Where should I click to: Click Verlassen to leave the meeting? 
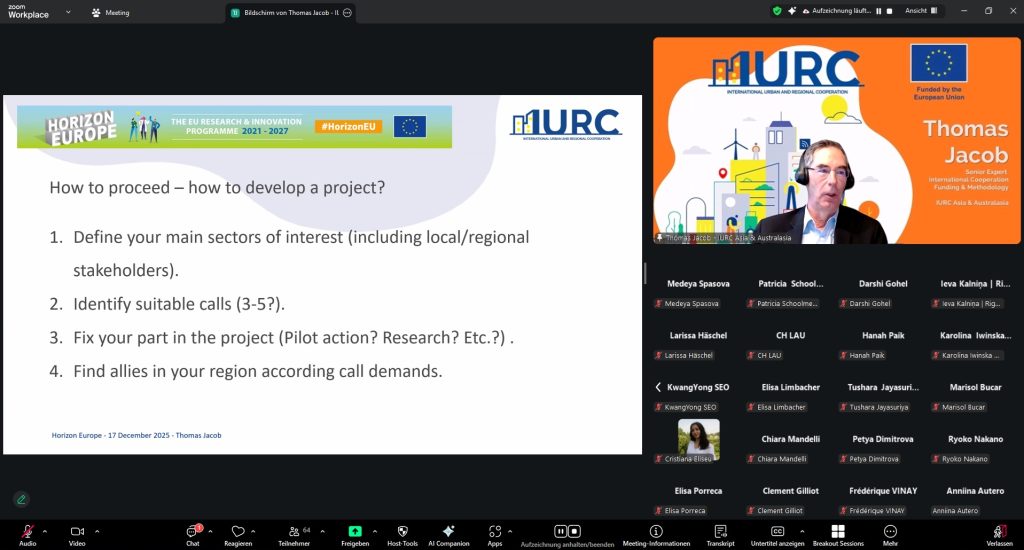pyautogui.click(x=998, y=531)
